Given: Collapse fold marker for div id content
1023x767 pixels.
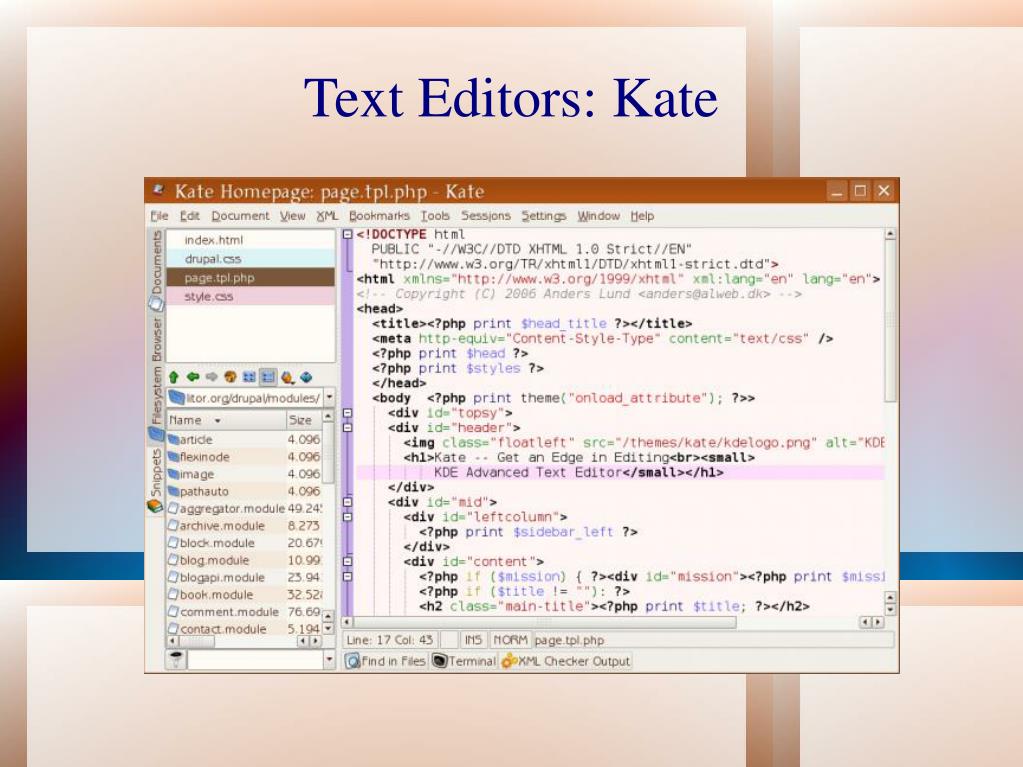Looking at the screenshot, I should (348, 562).
